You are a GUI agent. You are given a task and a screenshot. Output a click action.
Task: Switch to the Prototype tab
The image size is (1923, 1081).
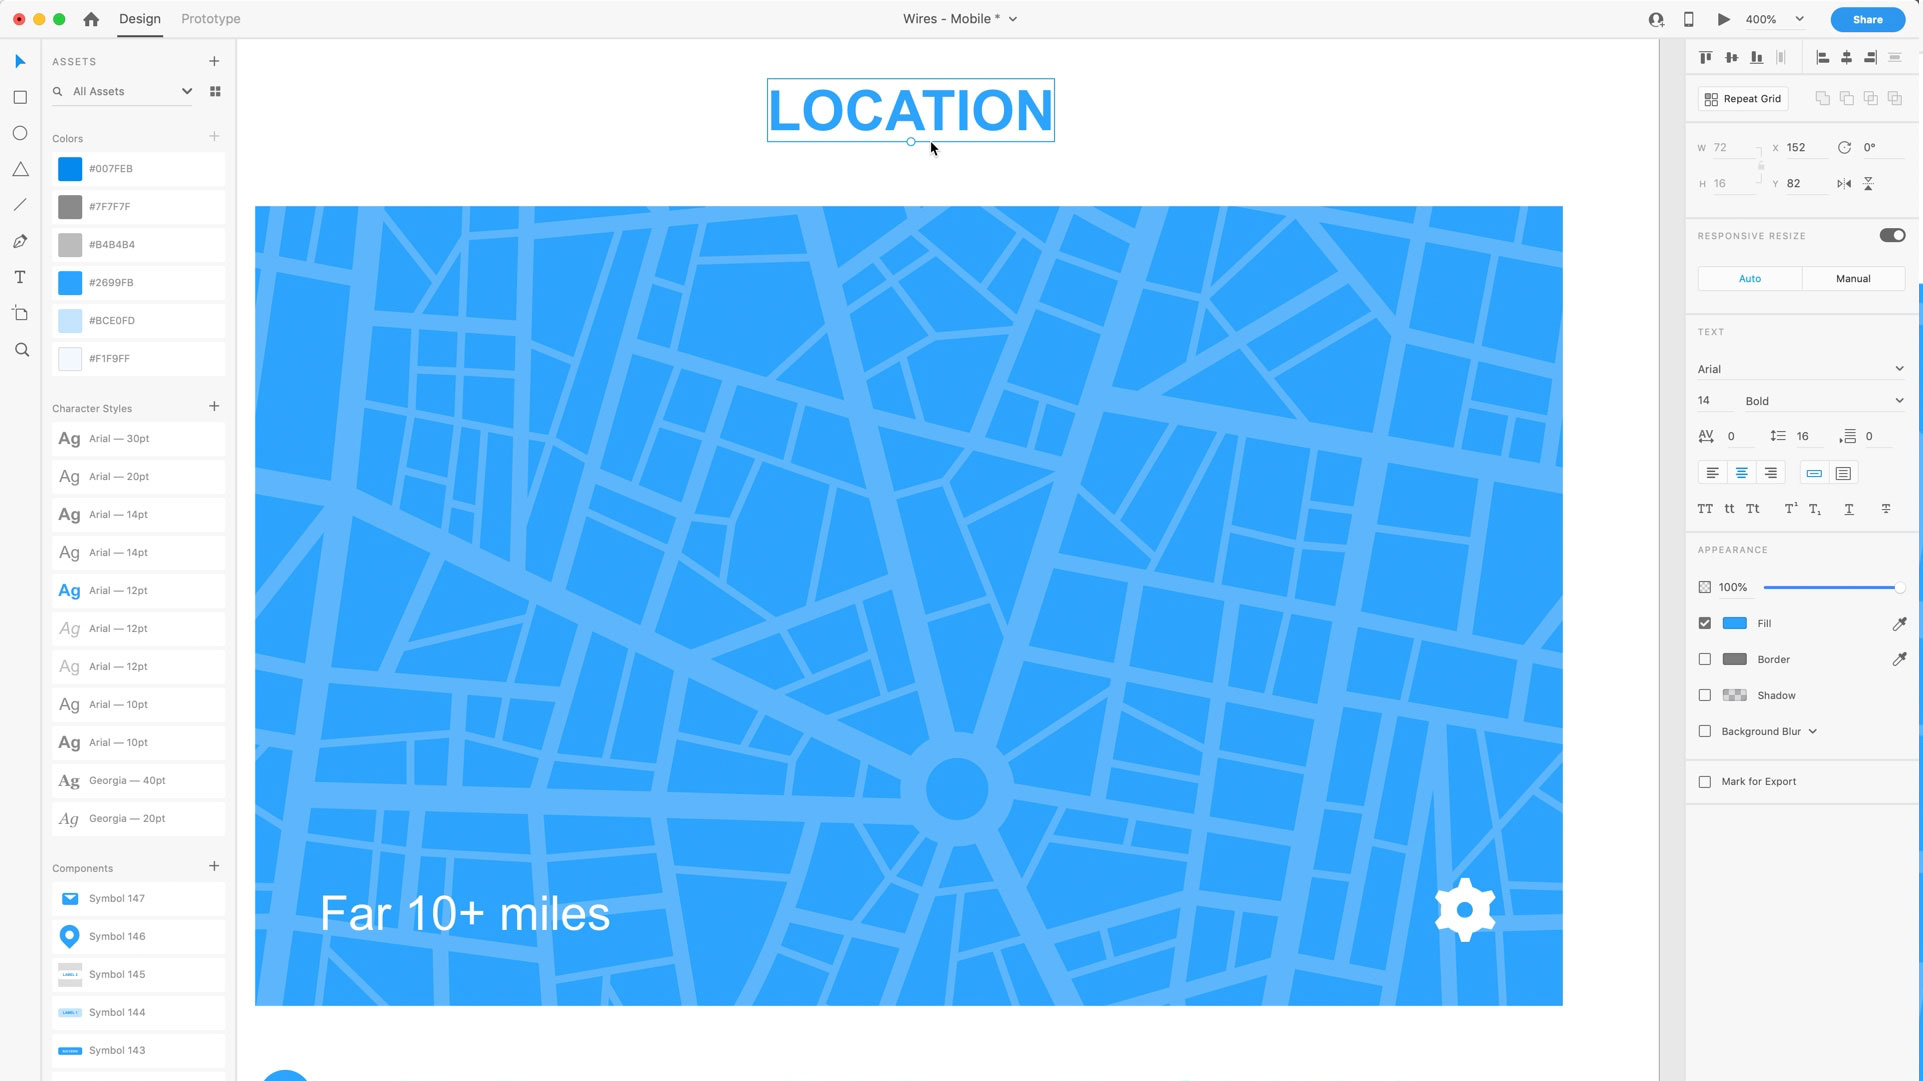[211, 19]
